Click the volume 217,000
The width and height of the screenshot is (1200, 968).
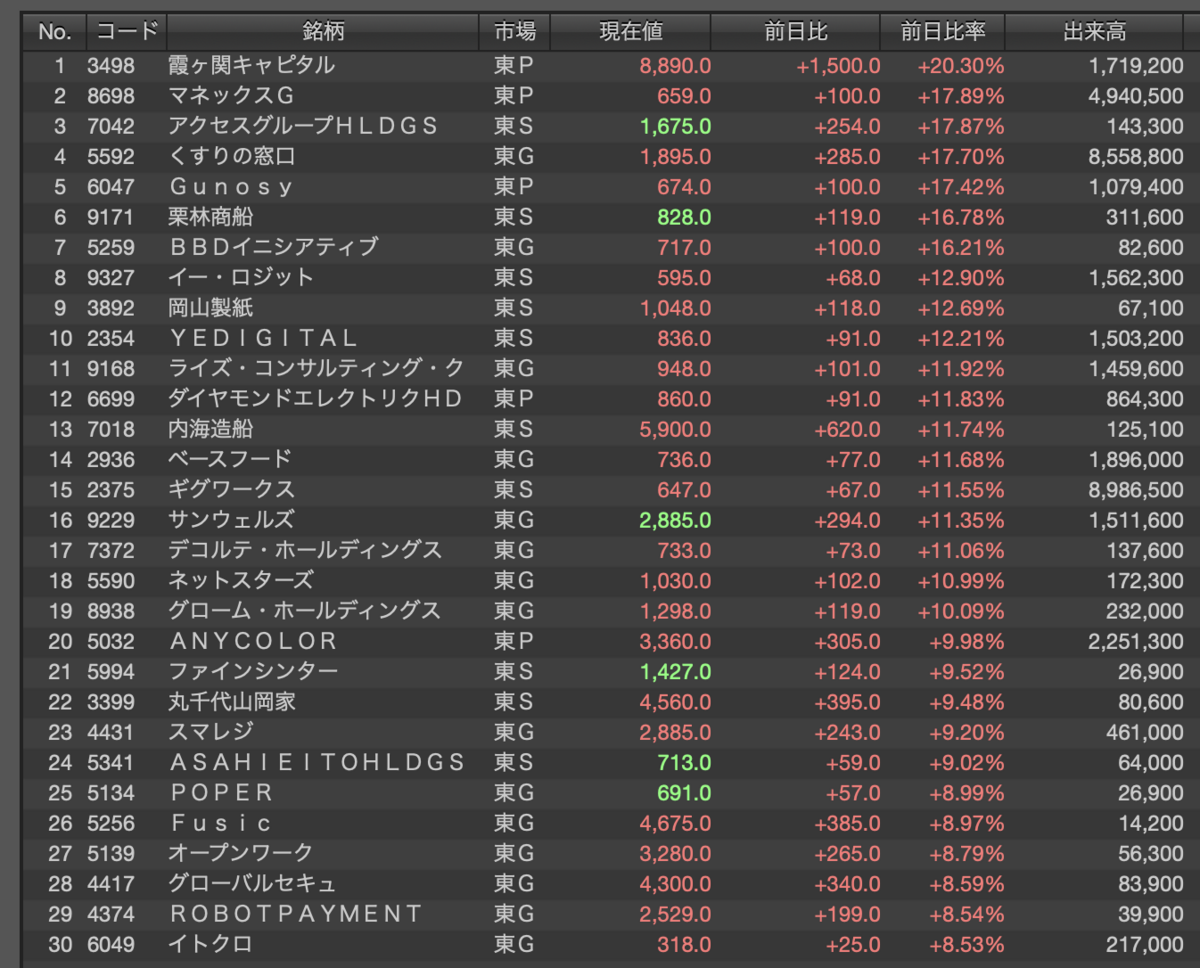[x=1146, y=944]
